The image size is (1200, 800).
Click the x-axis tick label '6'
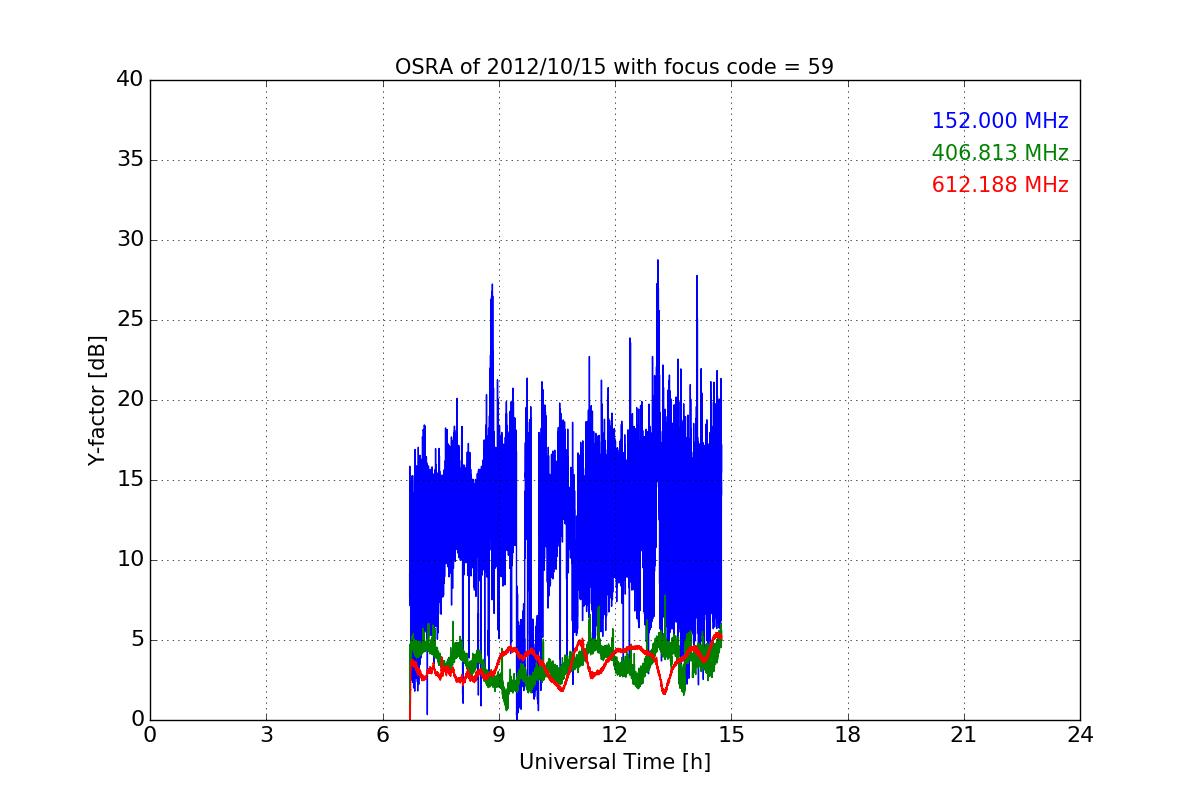[383, 735]
